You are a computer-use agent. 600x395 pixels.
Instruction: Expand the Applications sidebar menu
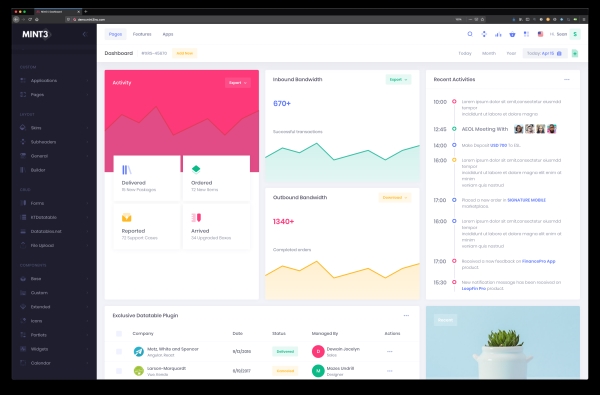click(x=54, y=81)
